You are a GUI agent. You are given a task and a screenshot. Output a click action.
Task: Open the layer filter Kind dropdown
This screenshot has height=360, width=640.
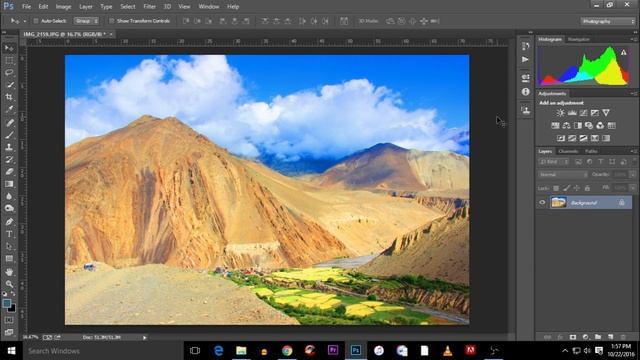(x=554, y=162)
